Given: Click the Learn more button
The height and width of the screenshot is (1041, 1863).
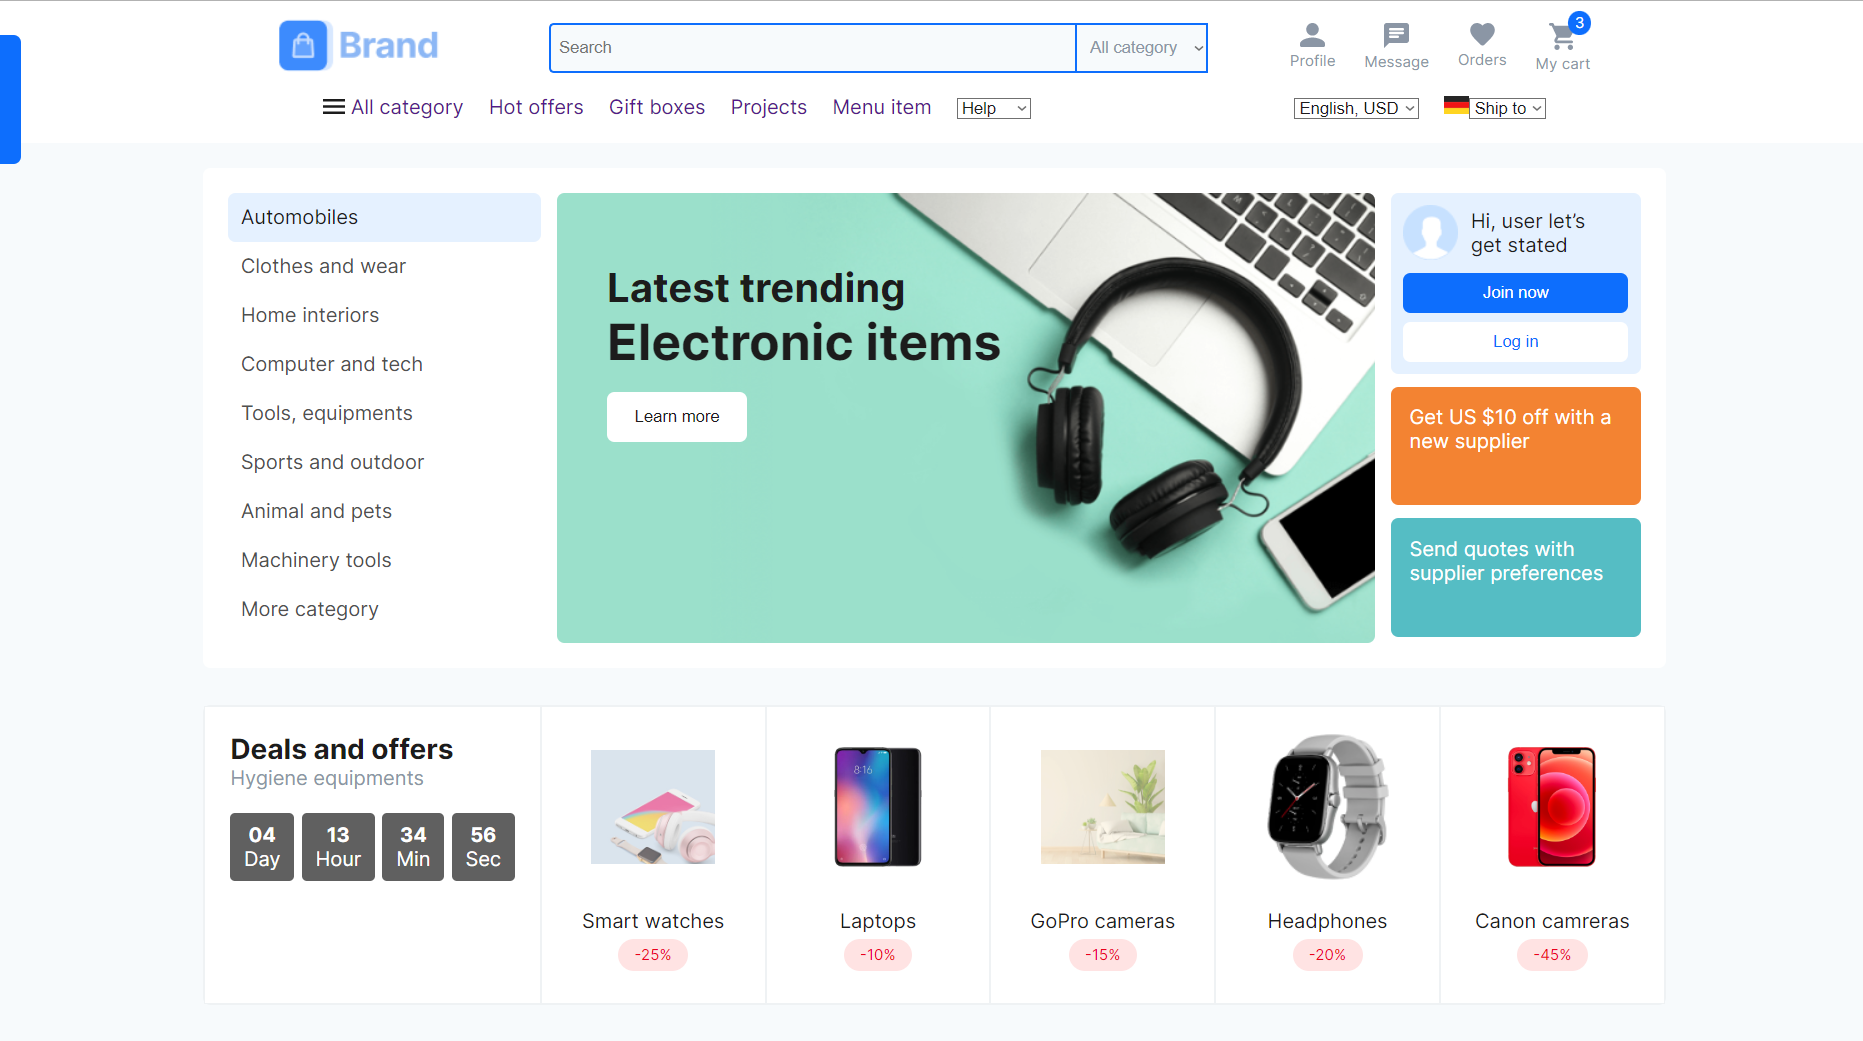Looking at the screenshot, I should click(x=677, y=416).
